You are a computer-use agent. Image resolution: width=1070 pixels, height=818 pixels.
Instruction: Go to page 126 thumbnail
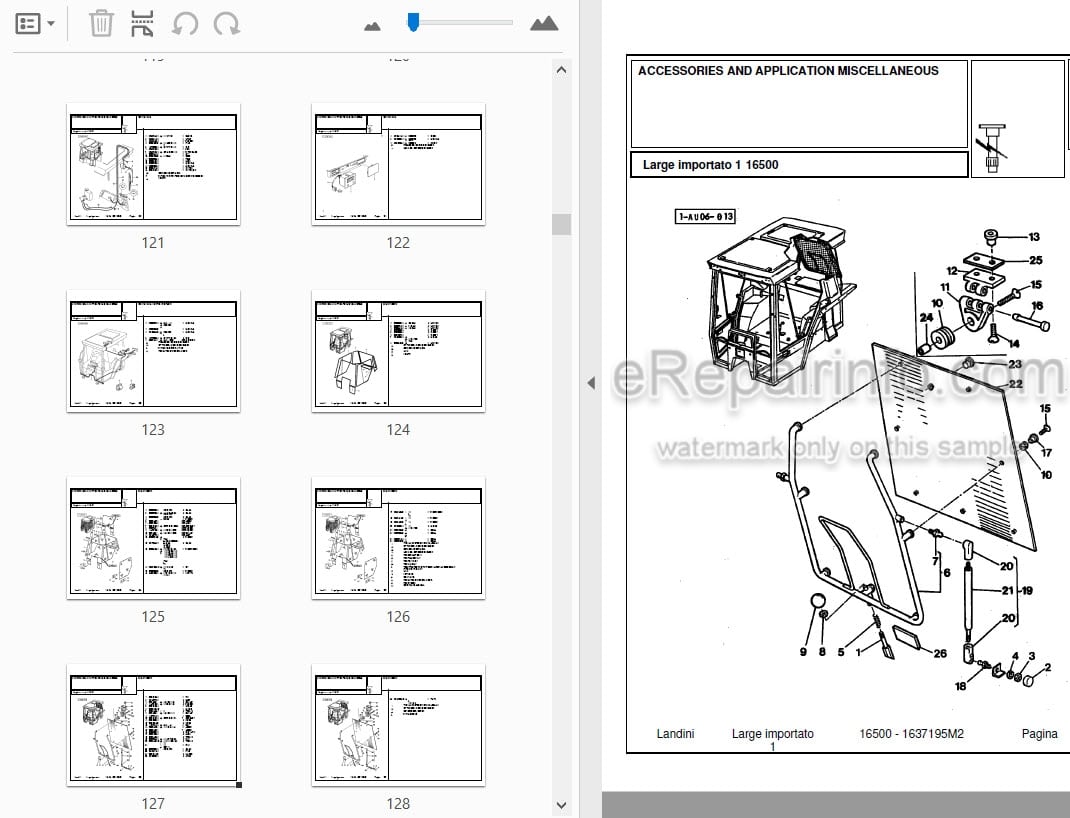(x=399, y=538)
